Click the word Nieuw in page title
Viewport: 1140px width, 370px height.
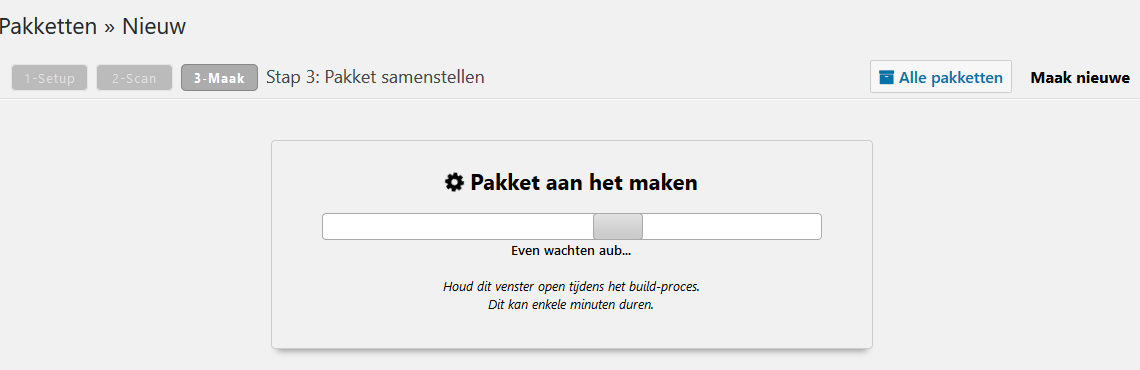pos(154,27)
